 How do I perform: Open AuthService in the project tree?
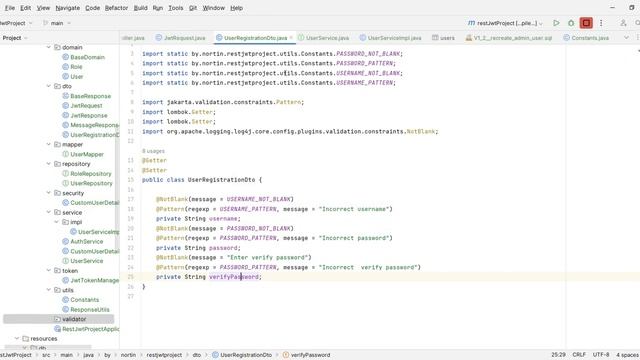coord(82,242)
